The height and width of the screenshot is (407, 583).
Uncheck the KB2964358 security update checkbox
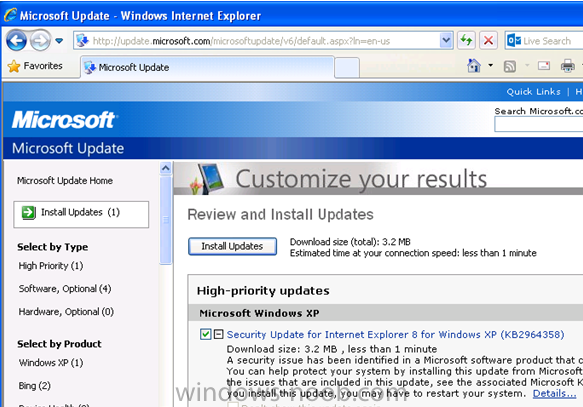[x=205, y=334]
